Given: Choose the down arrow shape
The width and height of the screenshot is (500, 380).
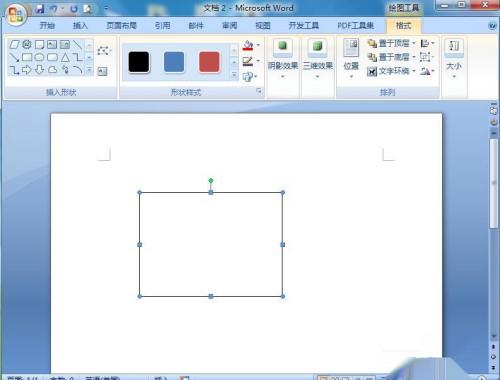Looking at the screenshot, I should pos(40,70).
